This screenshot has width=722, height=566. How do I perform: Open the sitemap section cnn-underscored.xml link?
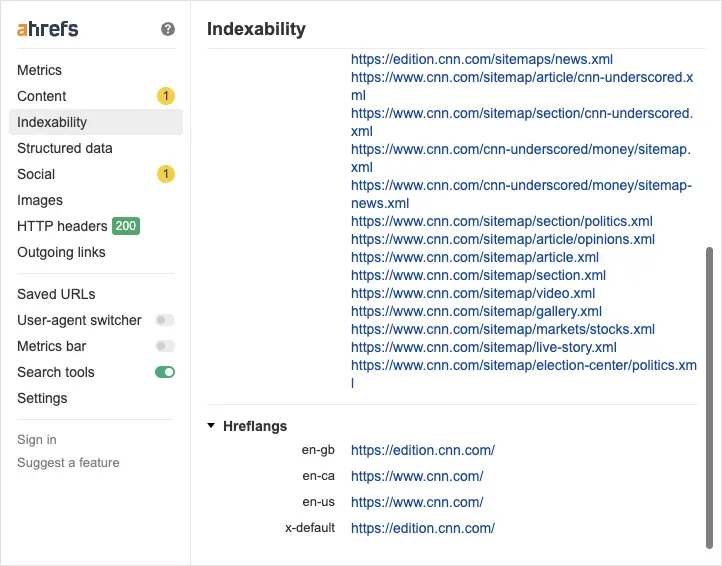[522, 122]
